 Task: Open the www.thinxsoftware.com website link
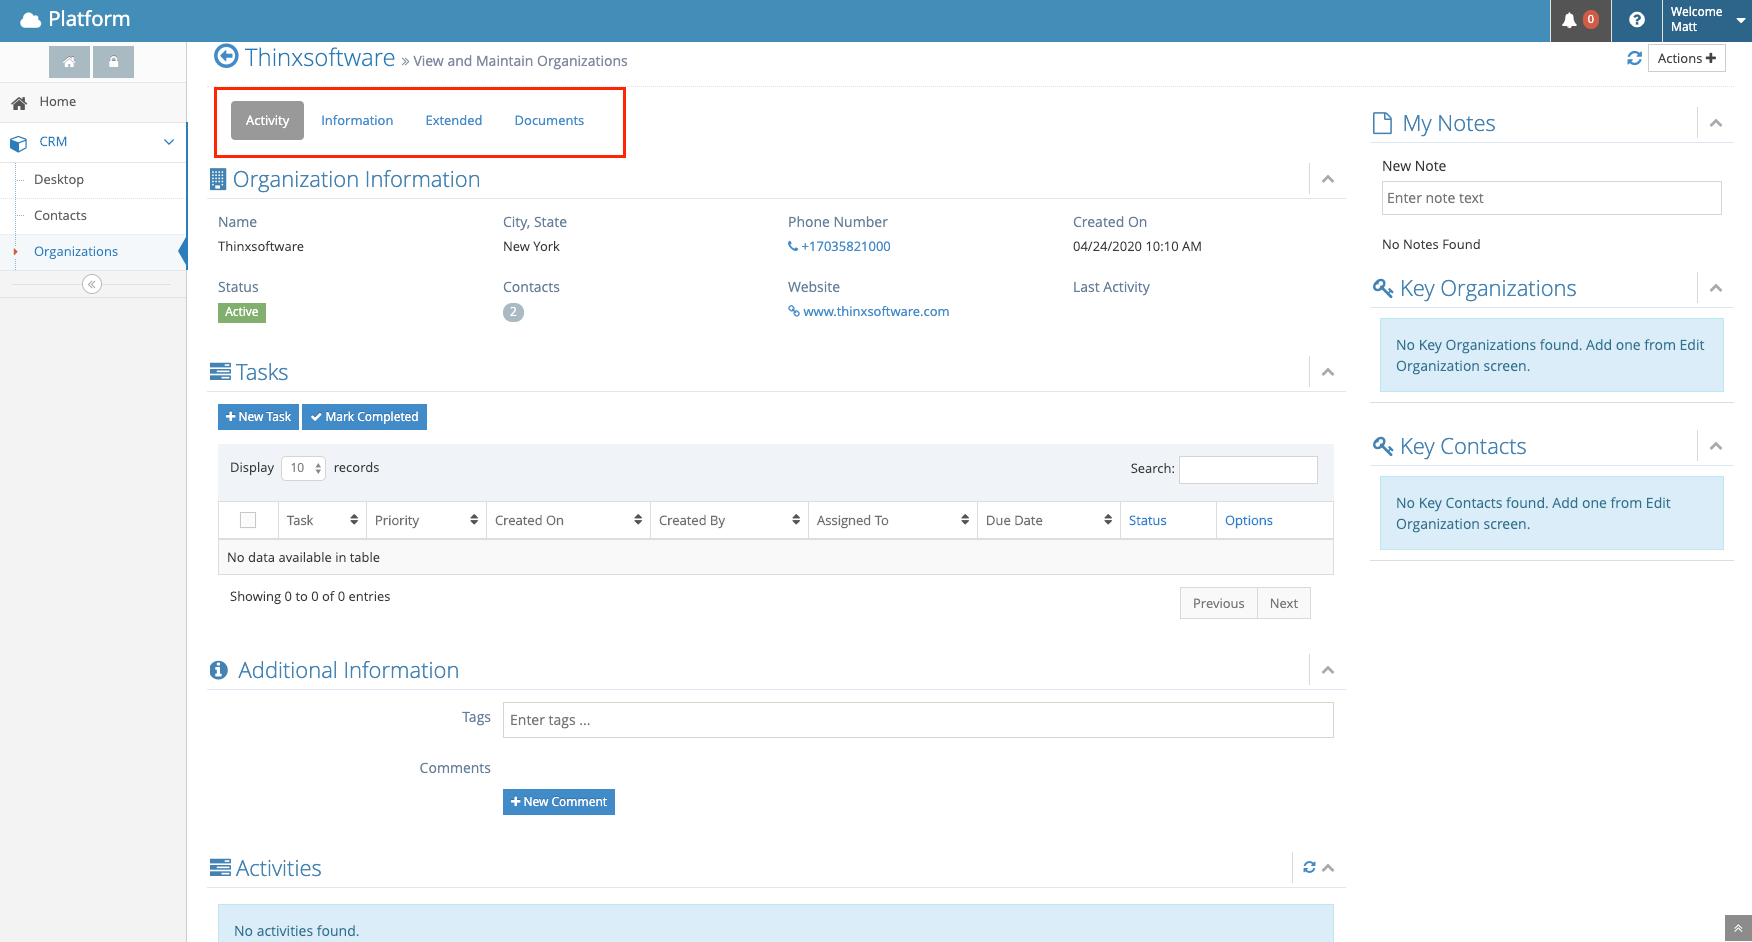(876, 311)
